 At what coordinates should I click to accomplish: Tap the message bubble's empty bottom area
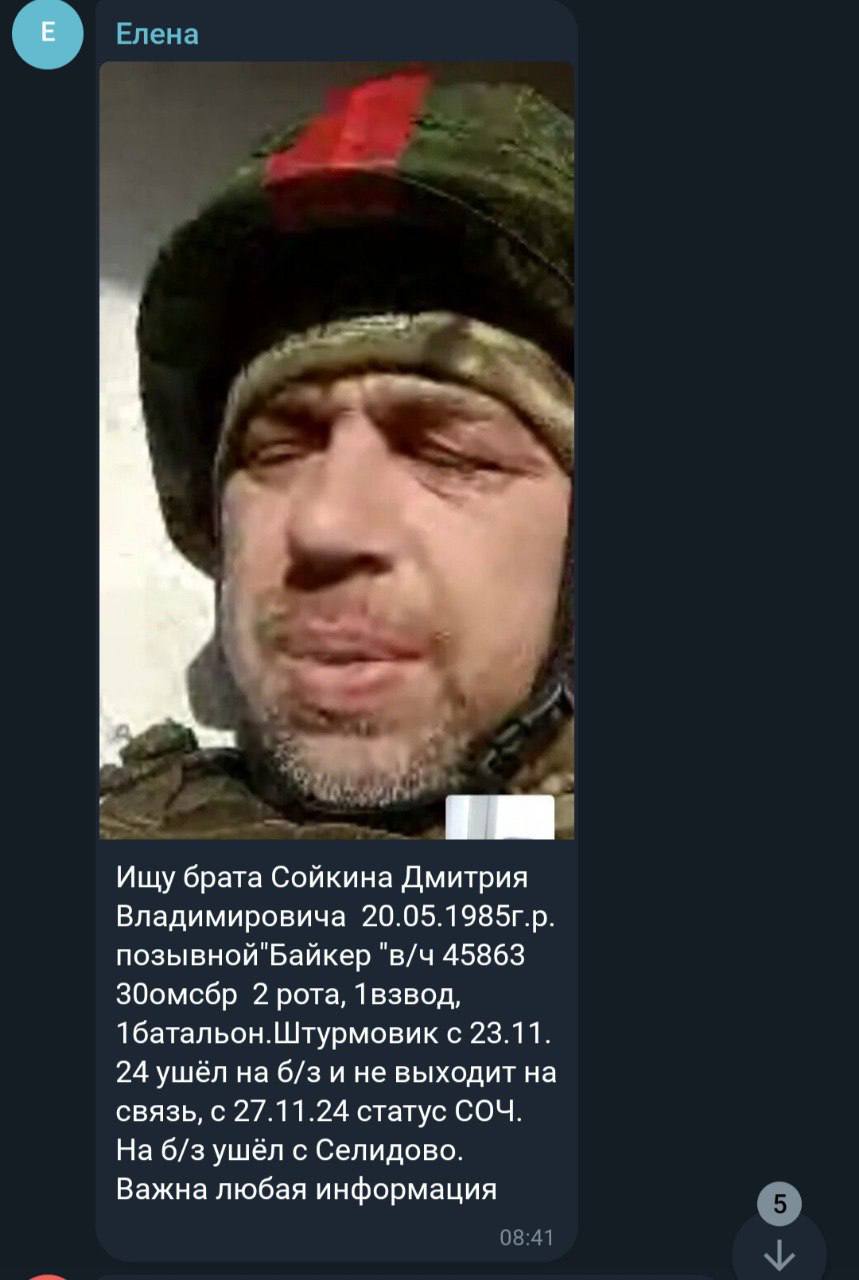300,1237
